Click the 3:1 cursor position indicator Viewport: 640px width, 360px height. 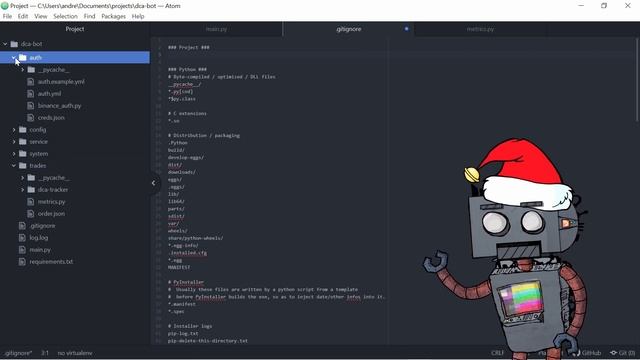point(45,353)
